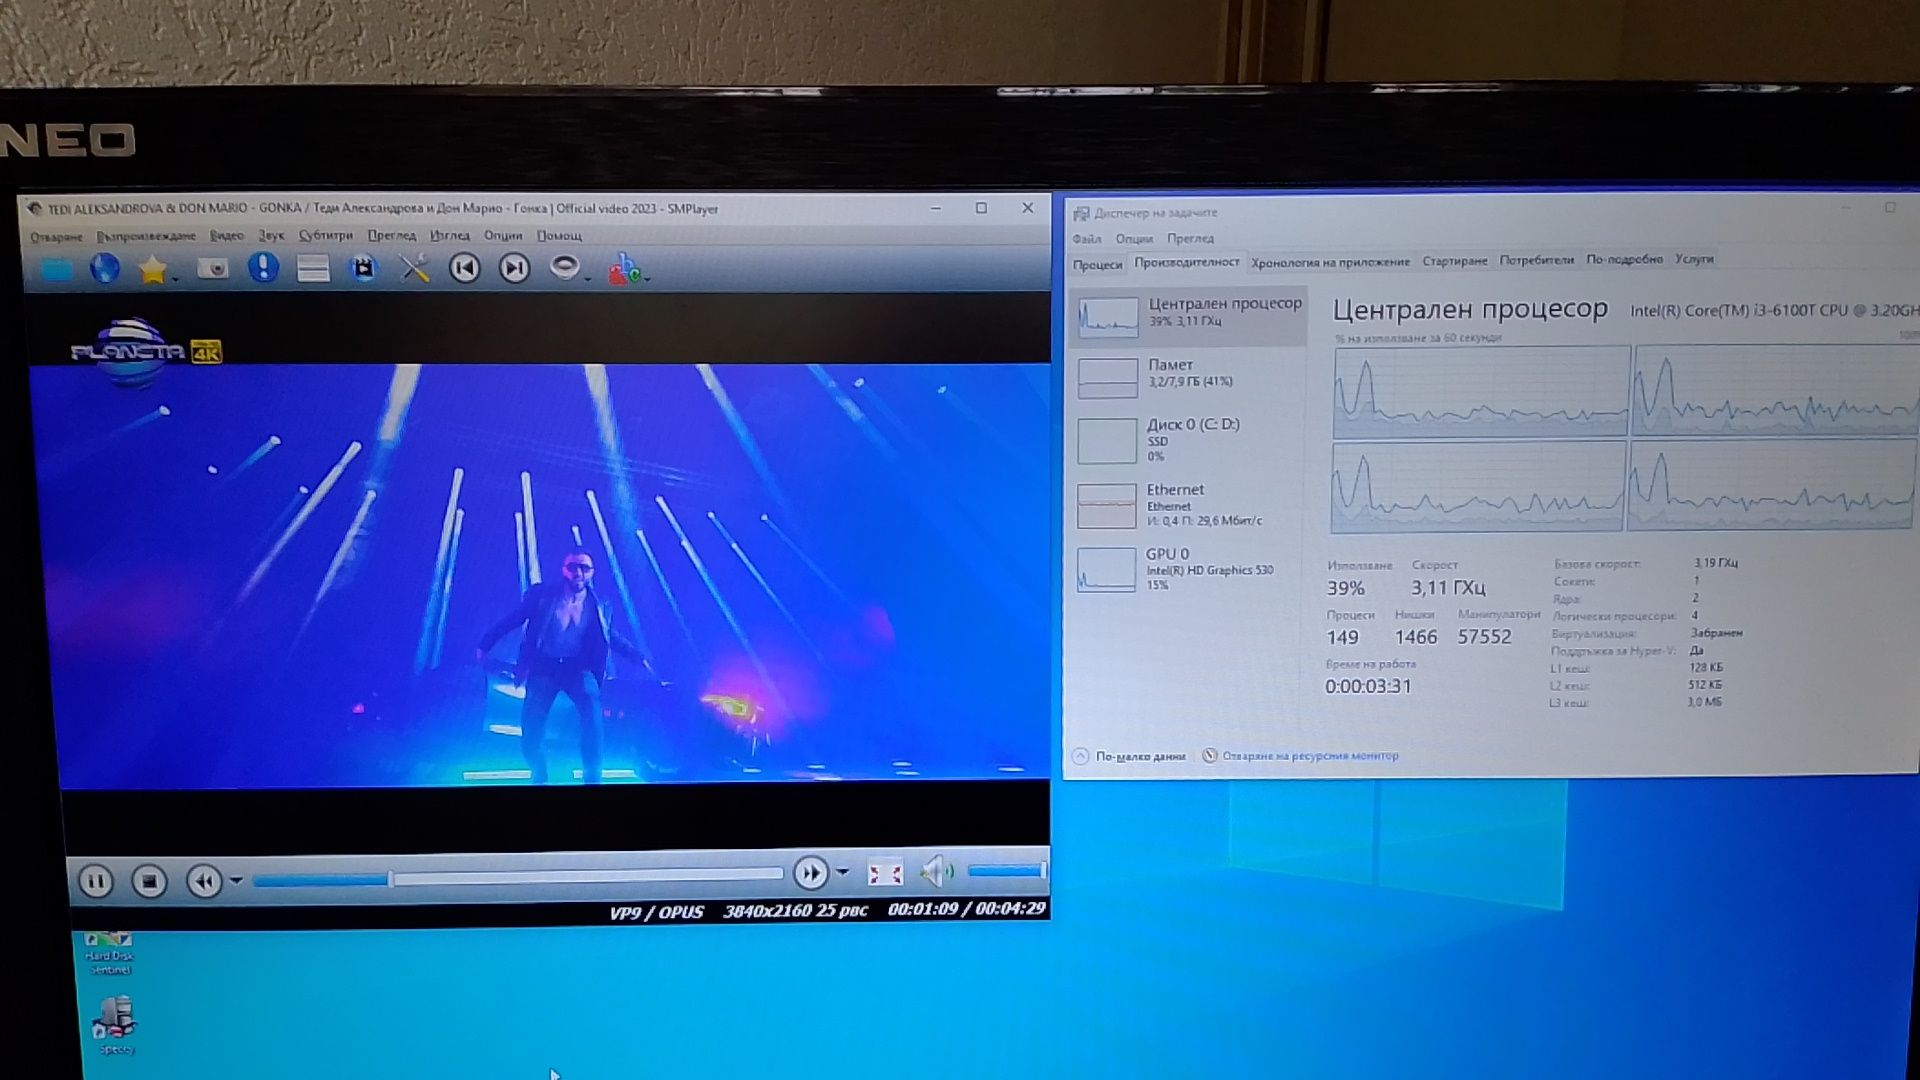Open the Помощ menu
1920x1080 pixels.
click(559, 236)
